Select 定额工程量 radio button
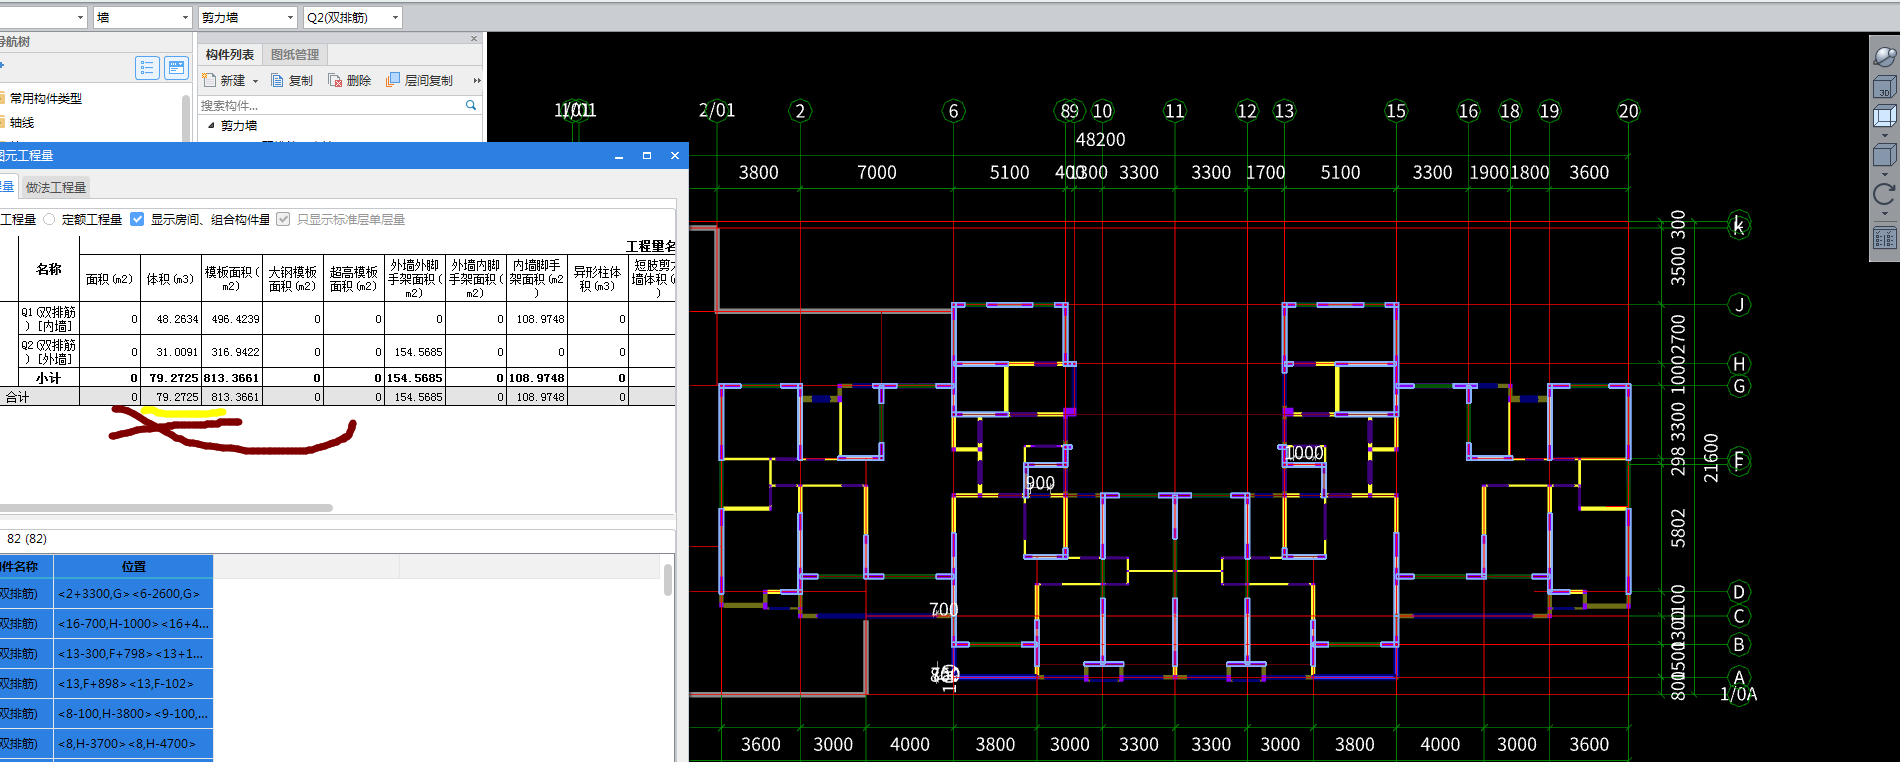Viewport: 1900px width, 762px height. [49, 219]
